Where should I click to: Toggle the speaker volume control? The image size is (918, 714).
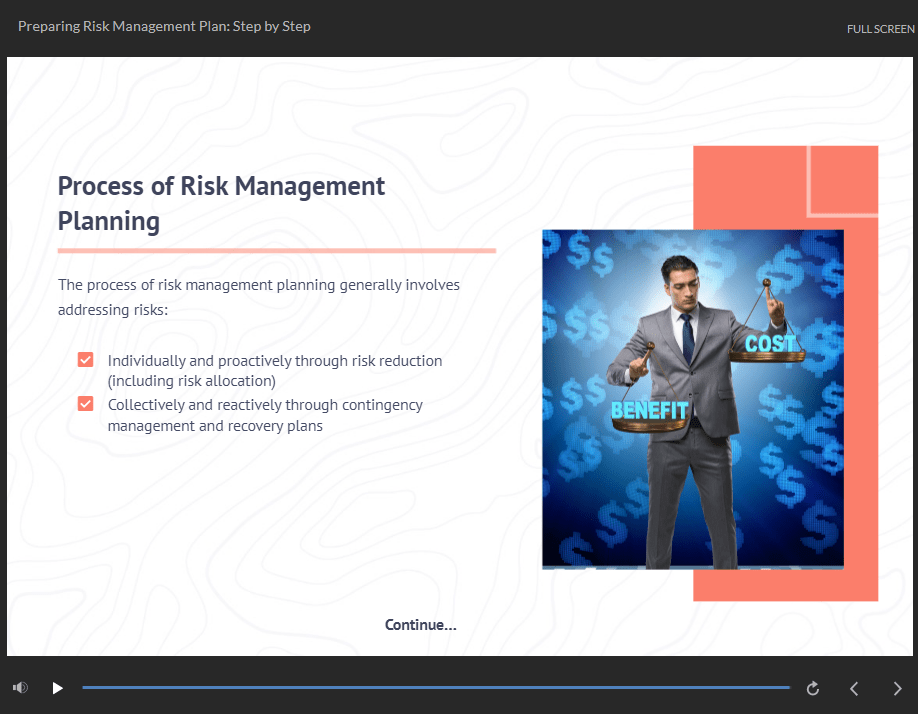pos(18,688)
